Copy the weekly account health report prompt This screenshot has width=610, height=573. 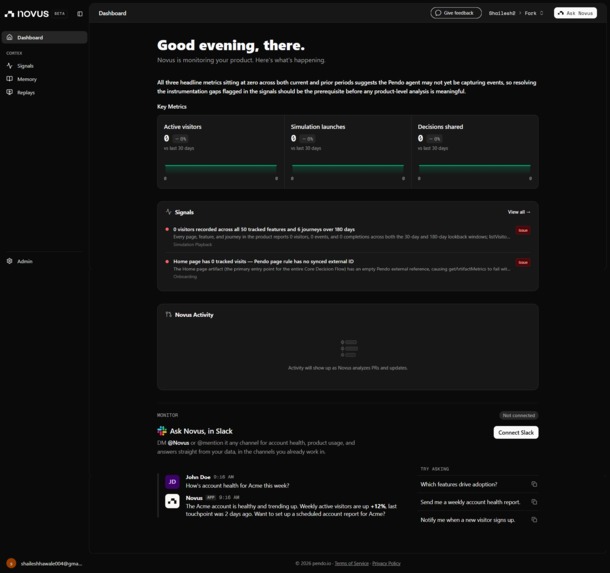(x=534, y=502)
